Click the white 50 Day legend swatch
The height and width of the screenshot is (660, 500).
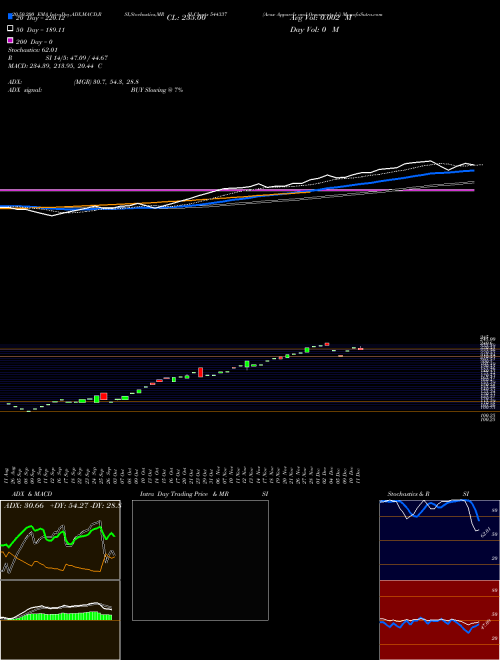click(x=10, y=29)
